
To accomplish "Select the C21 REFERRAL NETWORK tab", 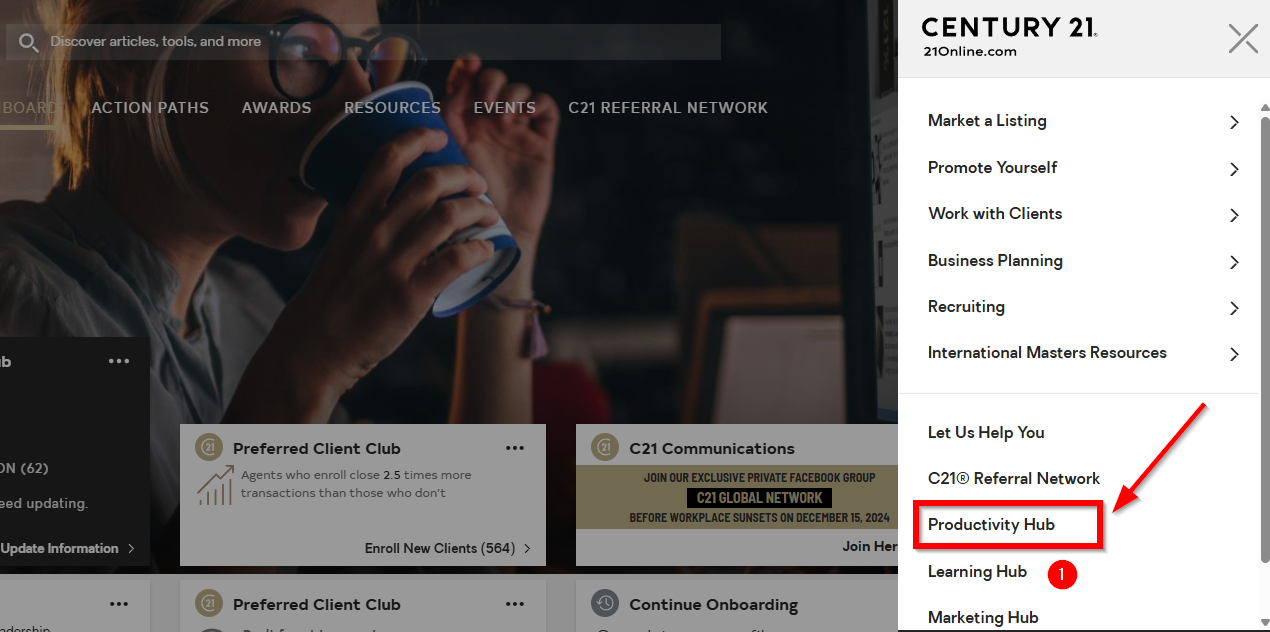I will 668,108.
